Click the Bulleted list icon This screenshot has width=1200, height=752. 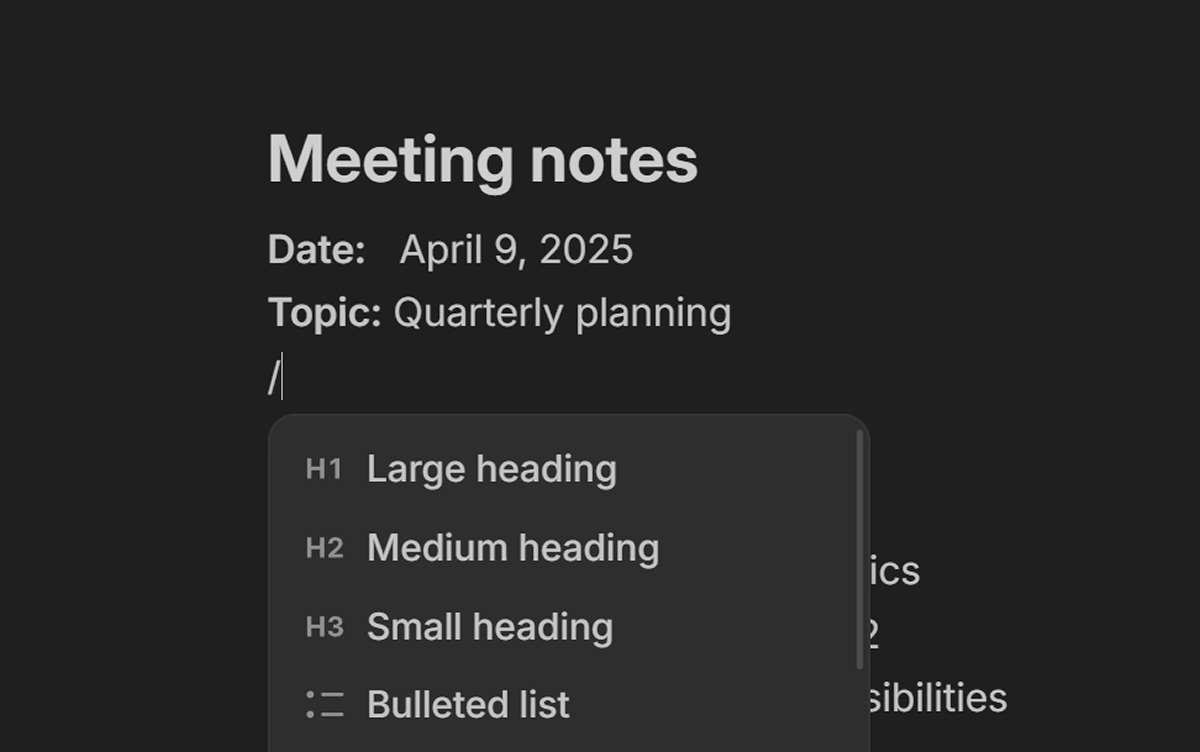pyautogui.click(x=322, y=705)
